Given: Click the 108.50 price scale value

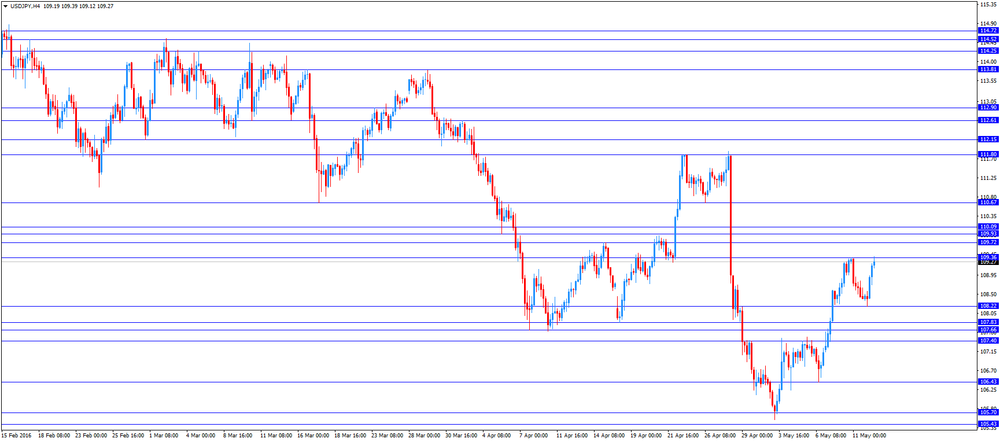Looking at the screenshot, I should (988, 294).
